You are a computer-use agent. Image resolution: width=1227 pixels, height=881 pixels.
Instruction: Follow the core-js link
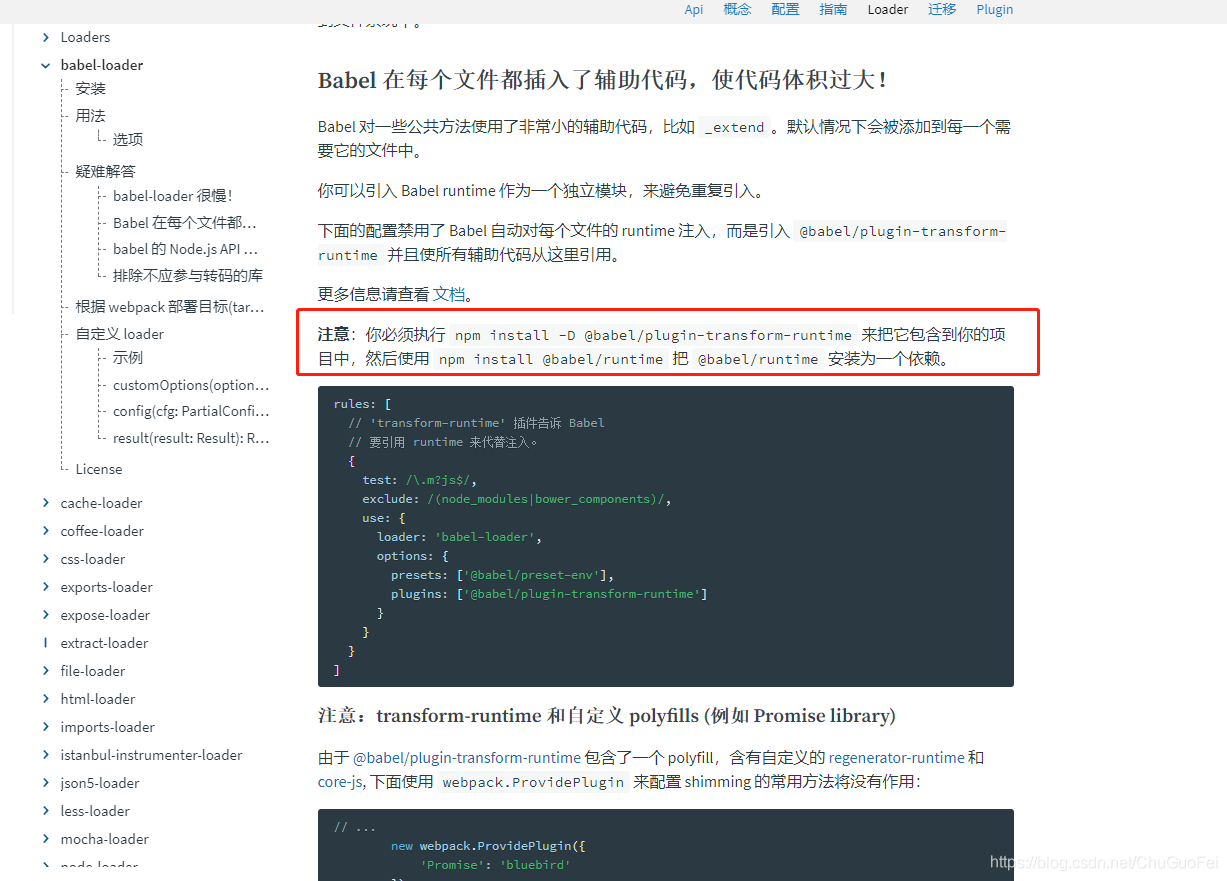point(340,782)
